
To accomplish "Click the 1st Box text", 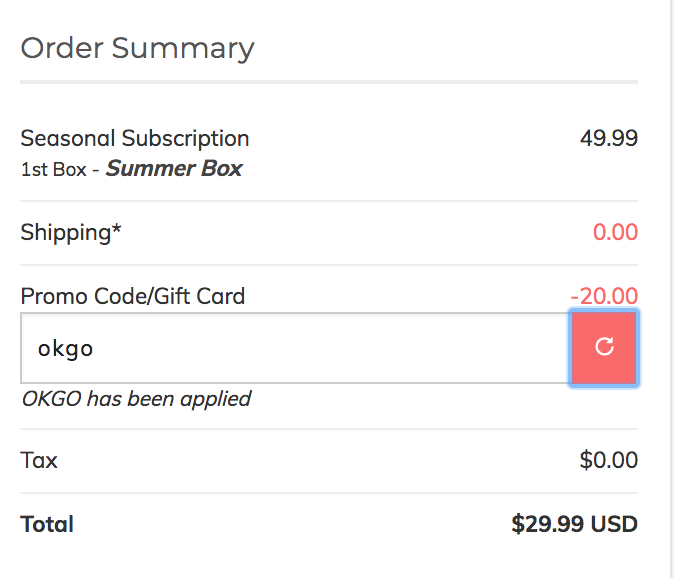I will (x=54, y=169).
